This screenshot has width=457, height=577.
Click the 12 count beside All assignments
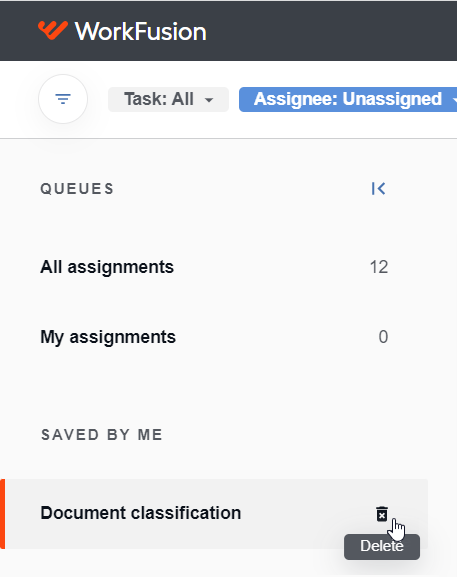379,267
